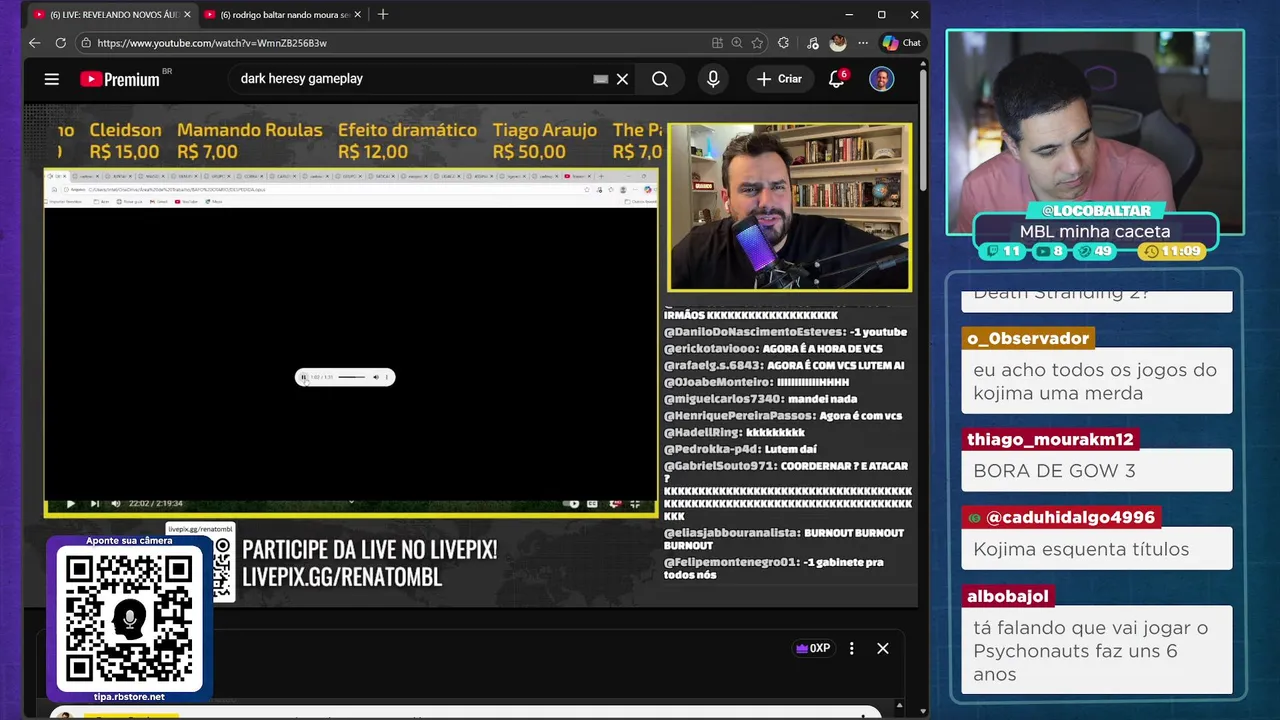Image resolution: width=1280 pixels, height=720 pixels.
Task: Close the LIVE: REVELANDO NOVOS tab
Action: click(x=186, y=15)
